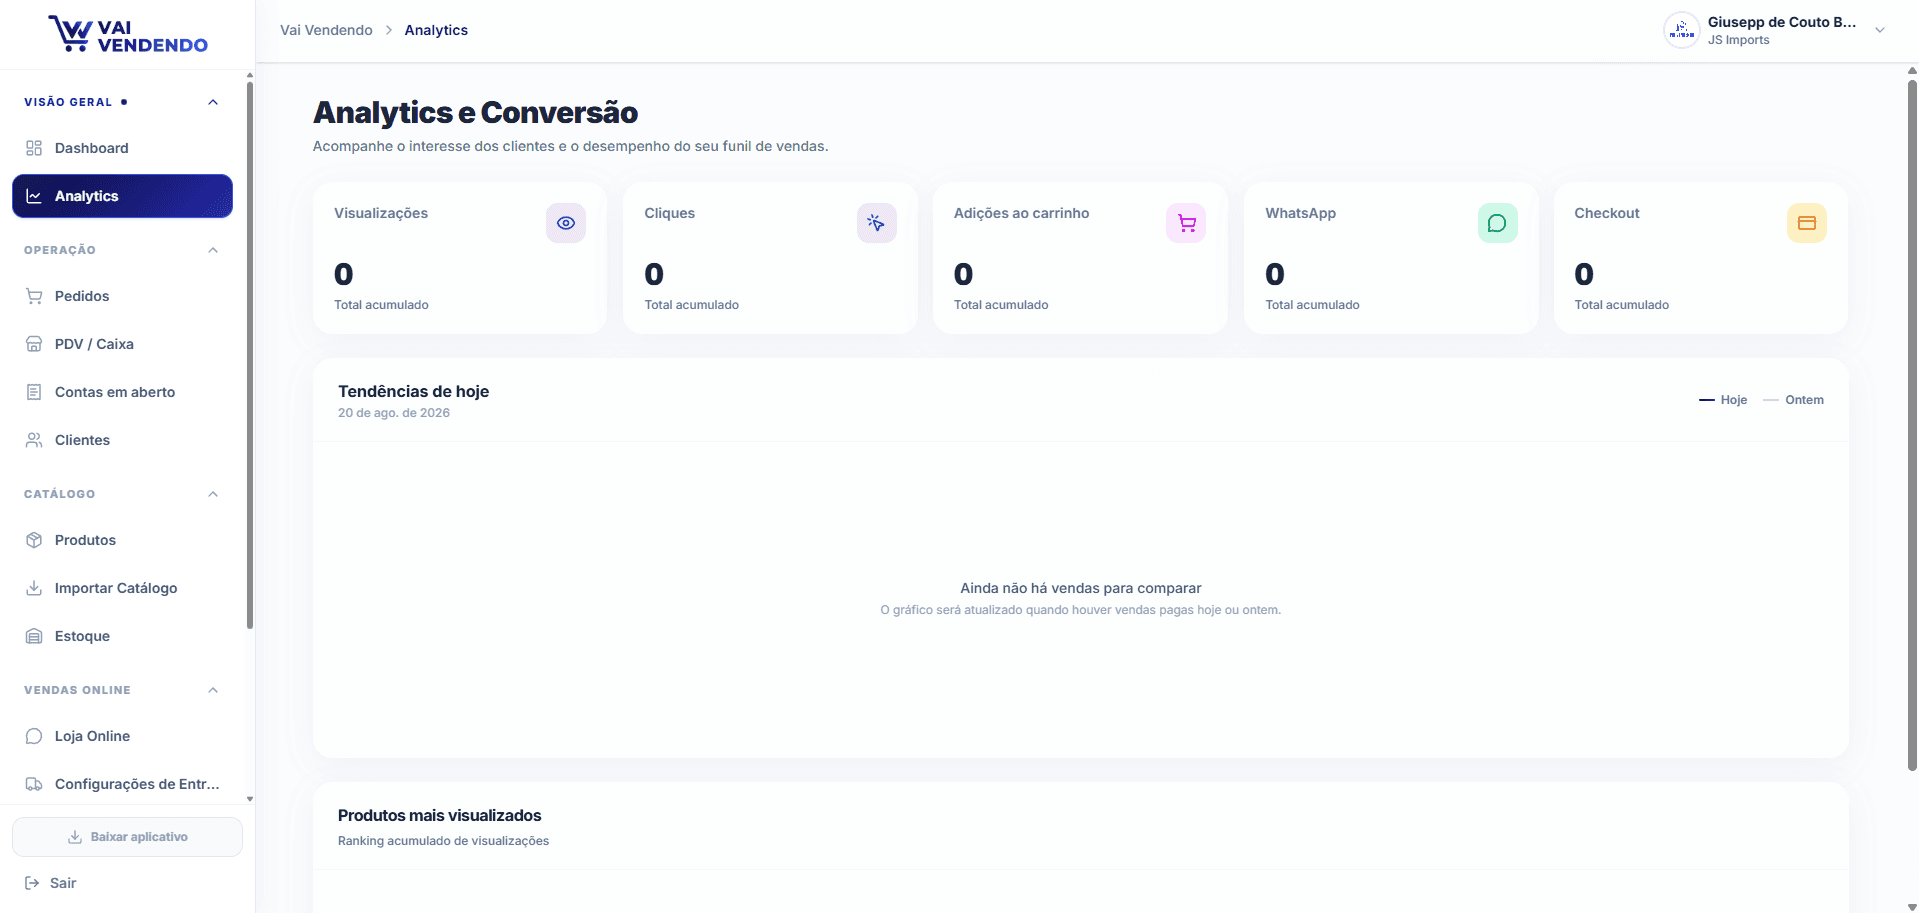
Task: Open Clientes from the sidebar
Action: [122, 440]
